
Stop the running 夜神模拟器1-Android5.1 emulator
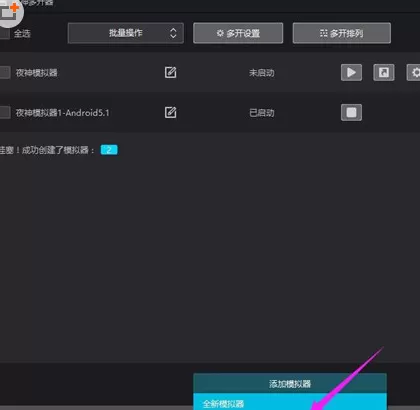351,112
